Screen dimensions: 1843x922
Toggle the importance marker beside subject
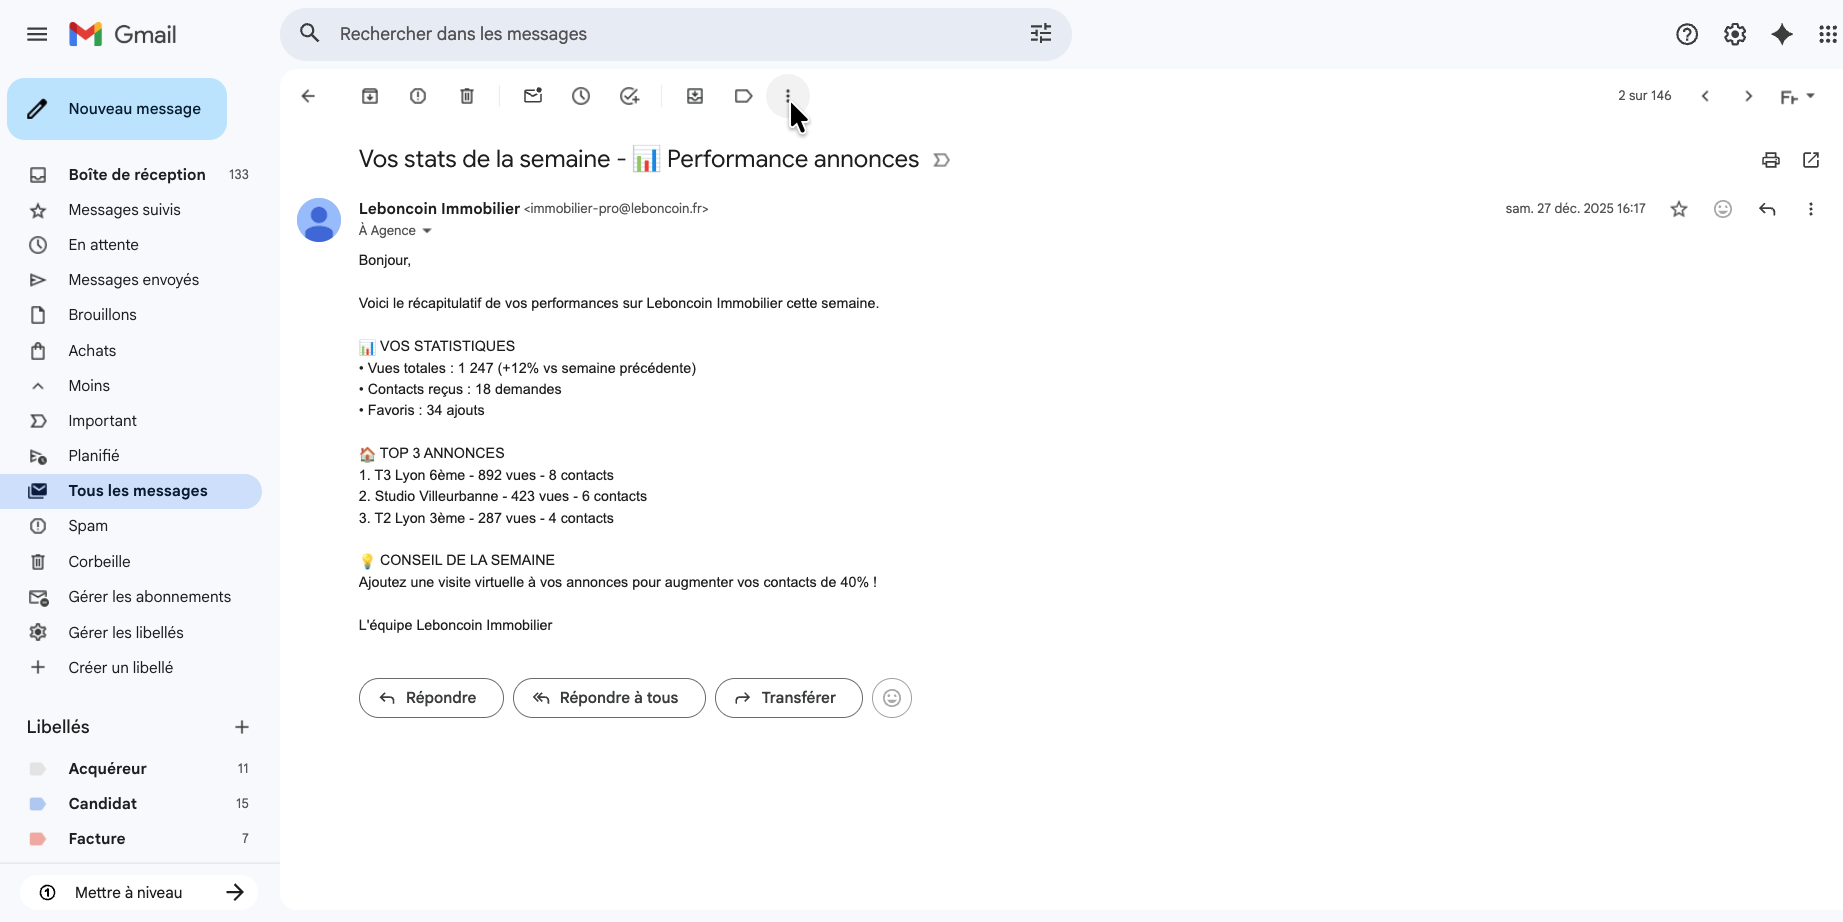941,160
